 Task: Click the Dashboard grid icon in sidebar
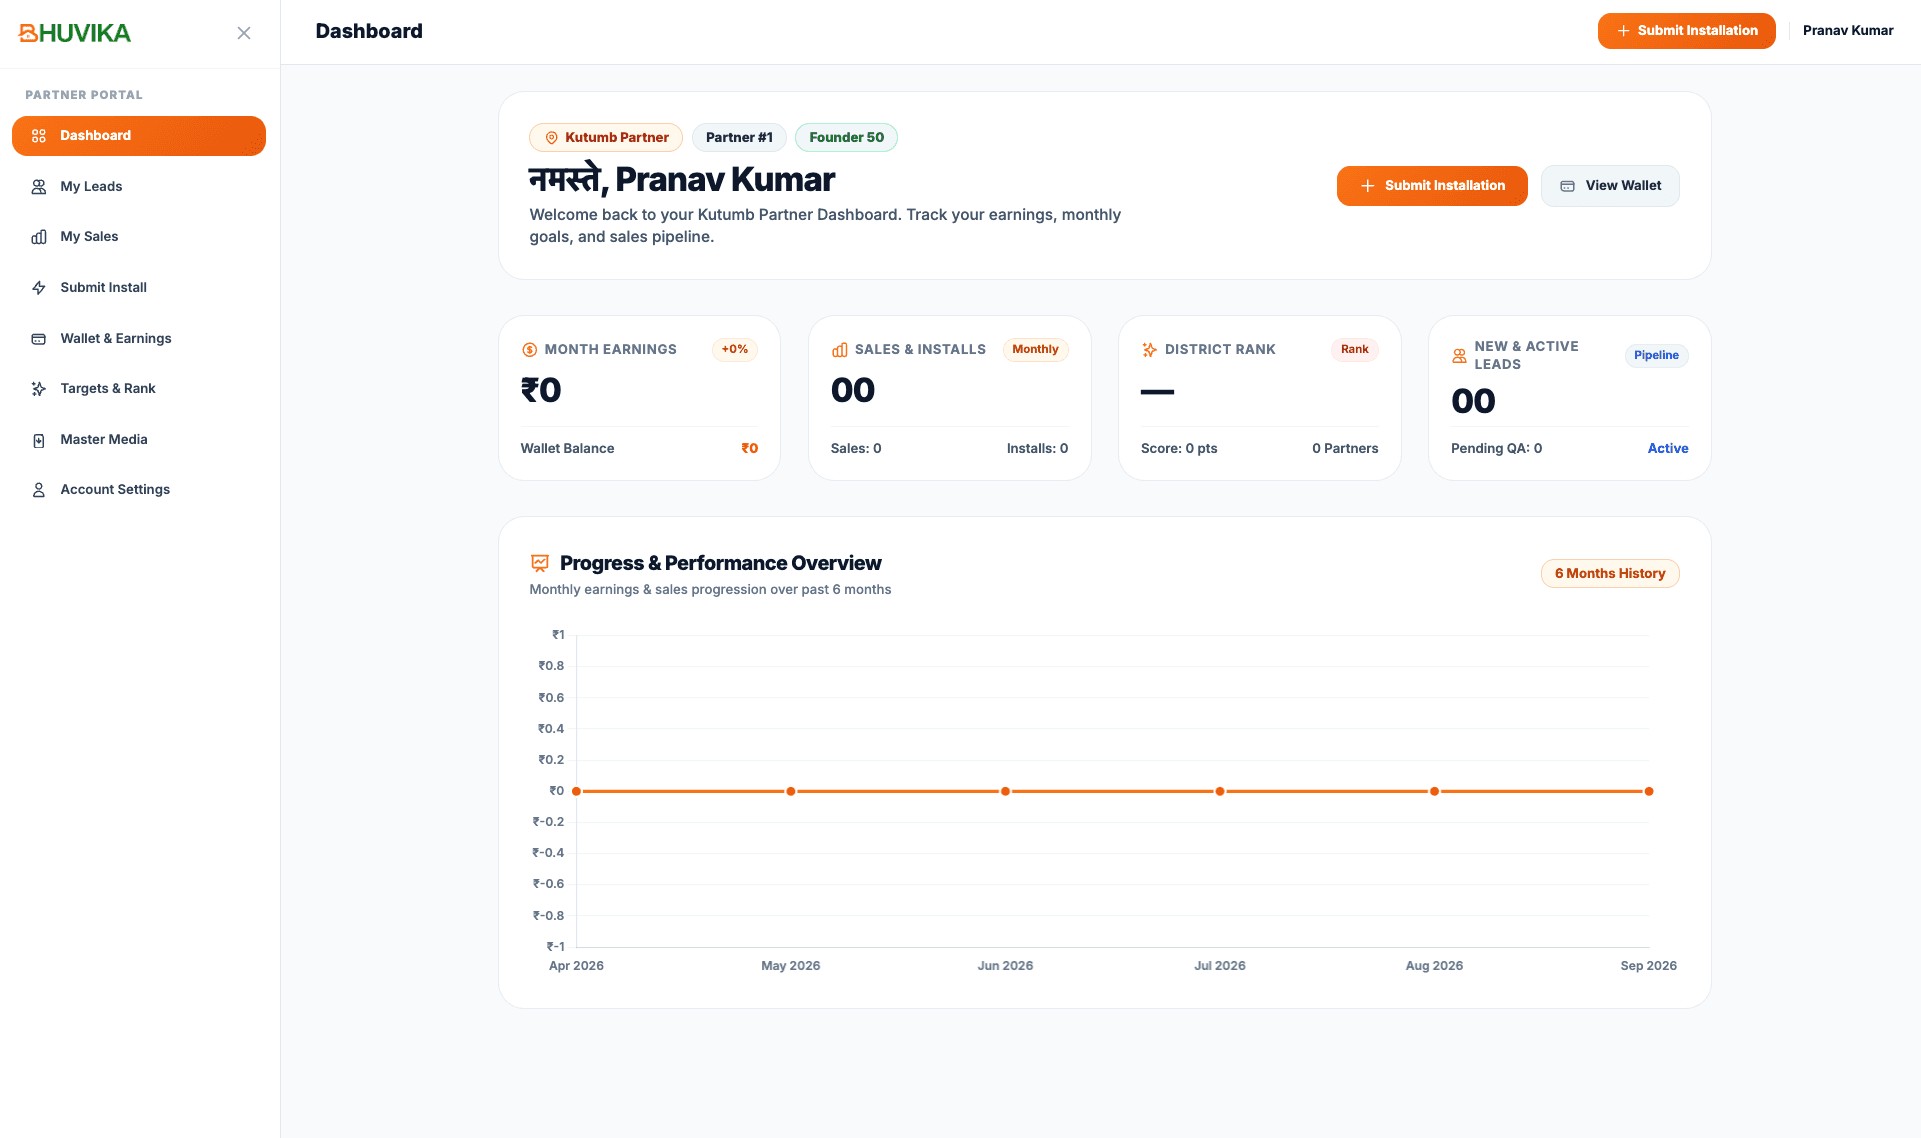39,136
